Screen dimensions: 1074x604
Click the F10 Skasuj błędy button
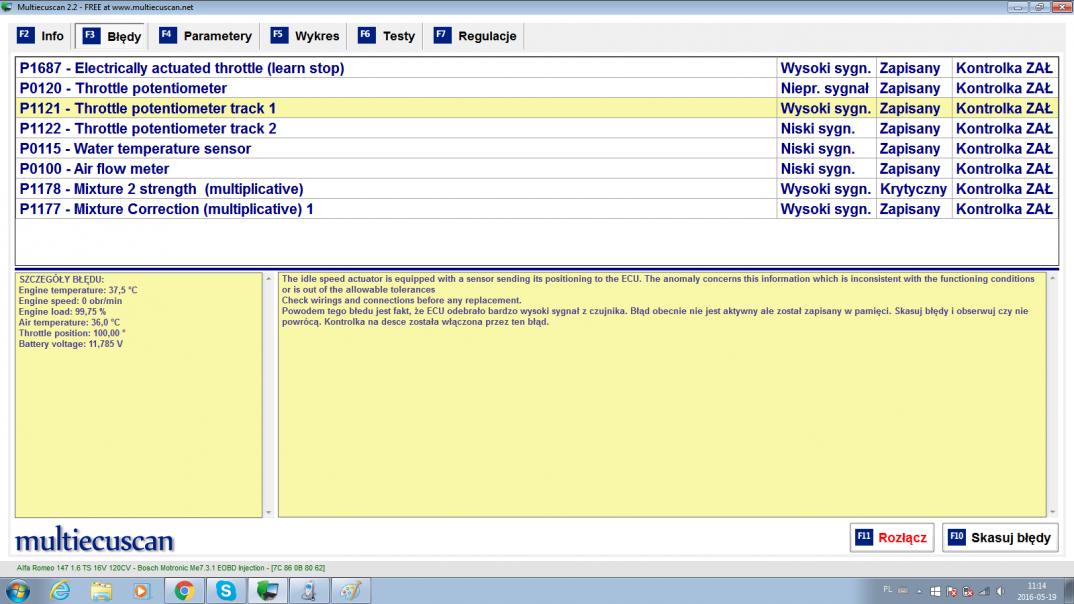pyautogui.click(x=1000, y=538)
